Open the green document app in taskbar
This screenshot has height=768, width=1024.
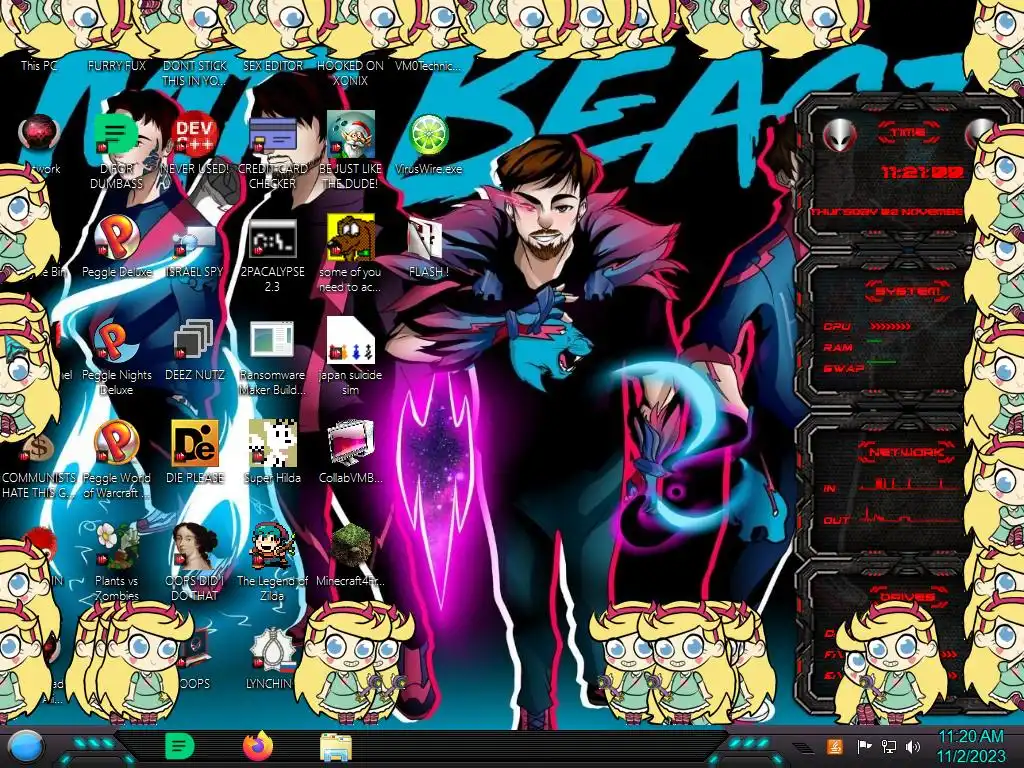click(180, 746)
